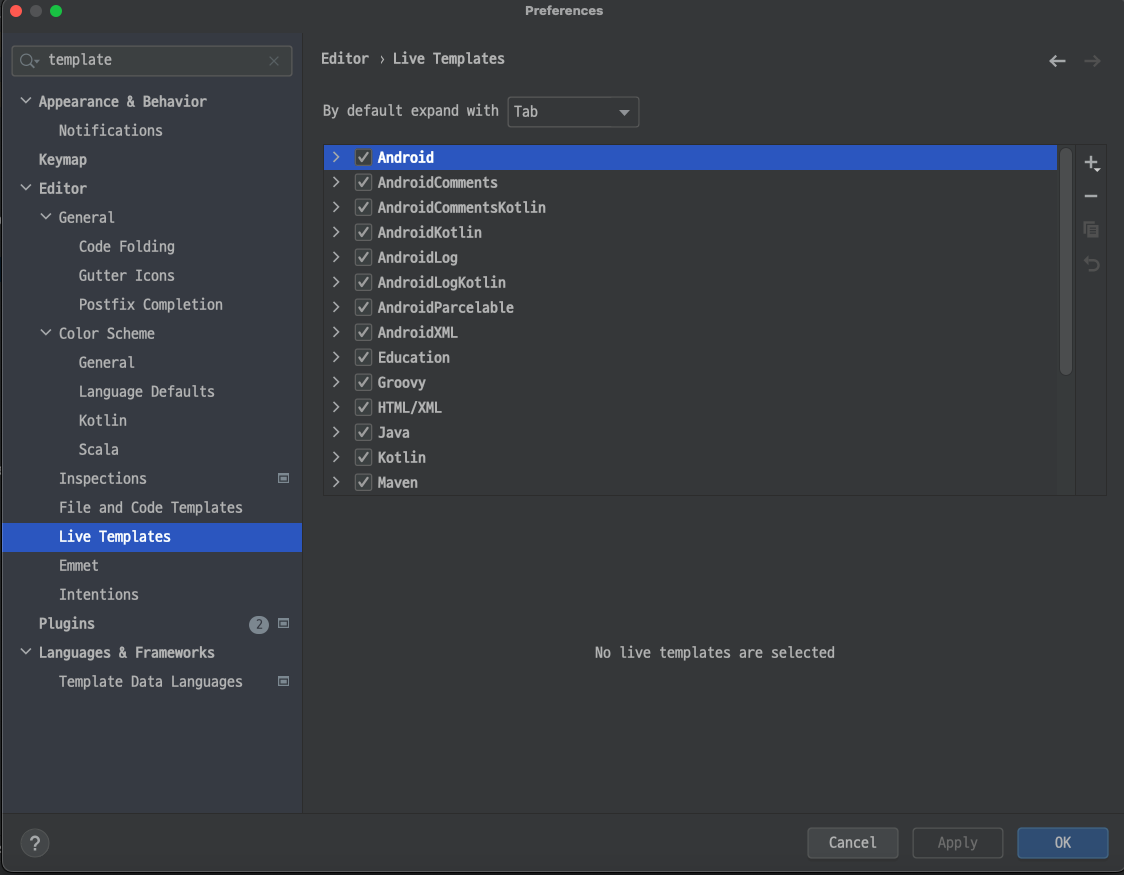This screenshot has width=1124, height=875.
Task: Expand the Kotlin templates chevron
Action: point(335,457)
